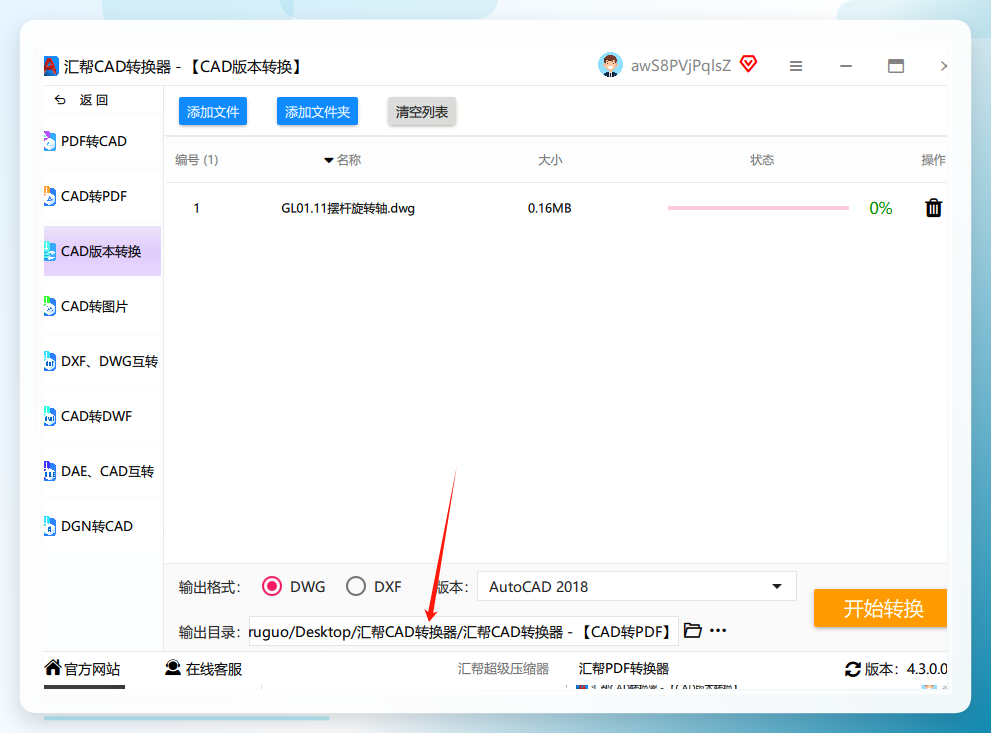Click the CAD转图片 sidebar icon

click(x=49, y=306)
